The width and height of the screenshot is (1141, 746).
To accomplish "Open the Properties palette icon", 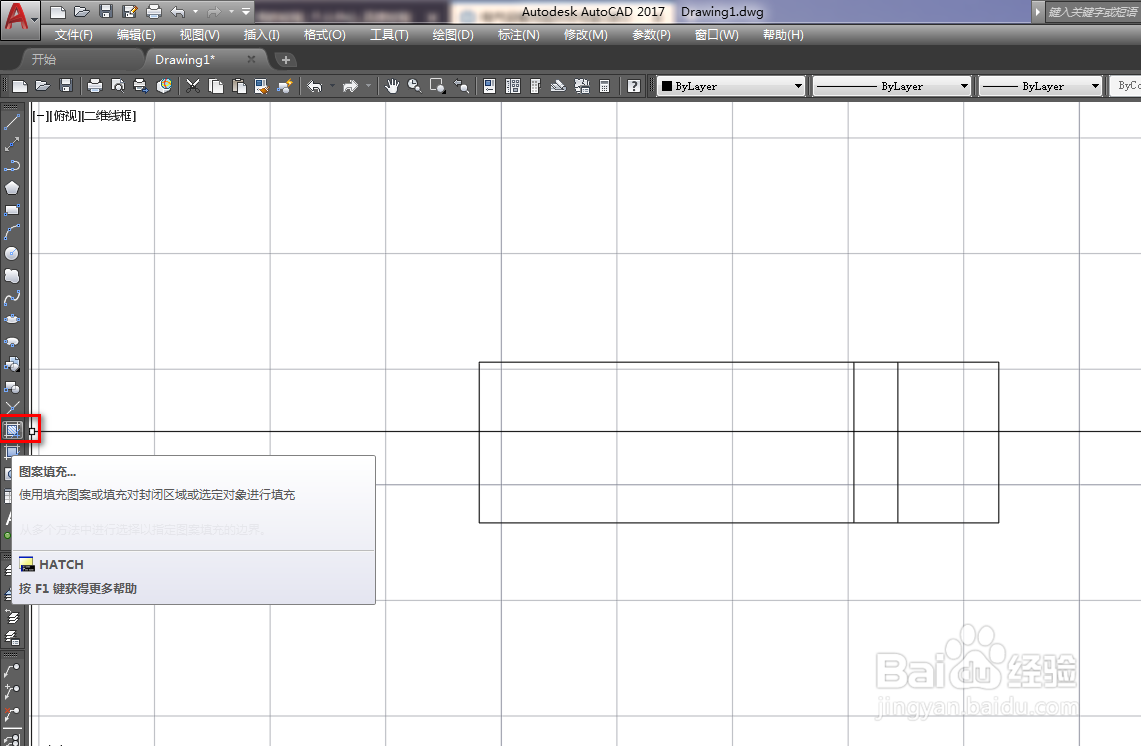I will [x=490, y=86].
